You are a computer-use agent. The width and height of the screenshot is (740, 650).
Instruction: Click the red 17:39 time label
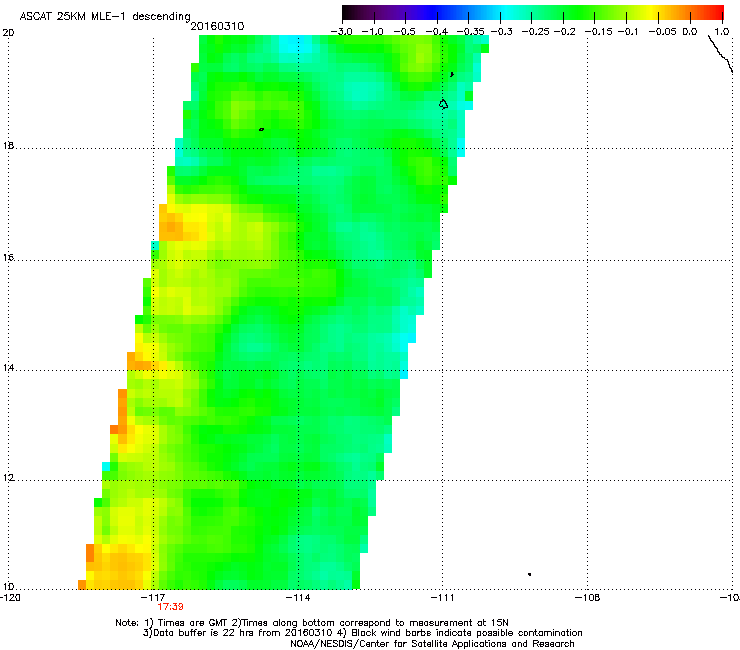pos(170,607)
